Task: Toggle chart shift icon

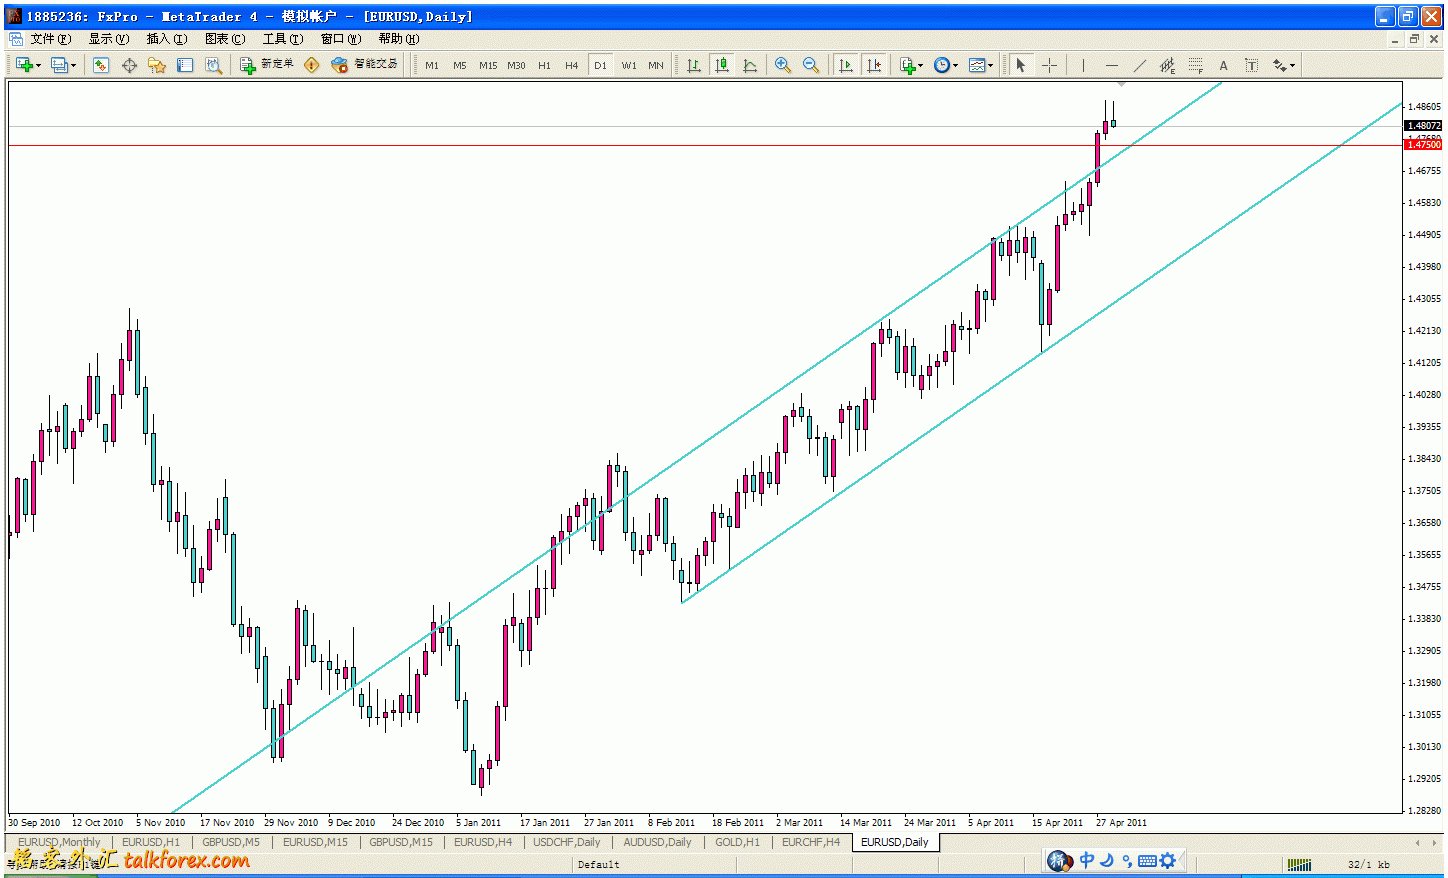Action: [874, 65]
